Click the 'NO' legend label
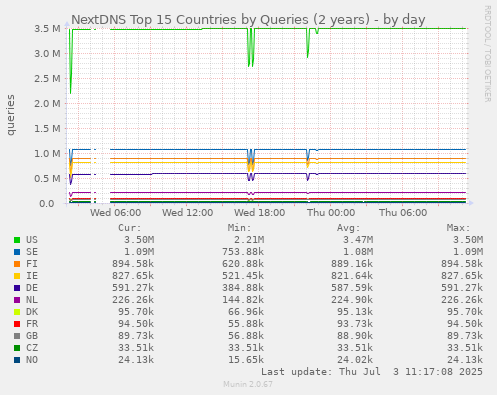This screenshot has height=395, width=497. [32, 360]
